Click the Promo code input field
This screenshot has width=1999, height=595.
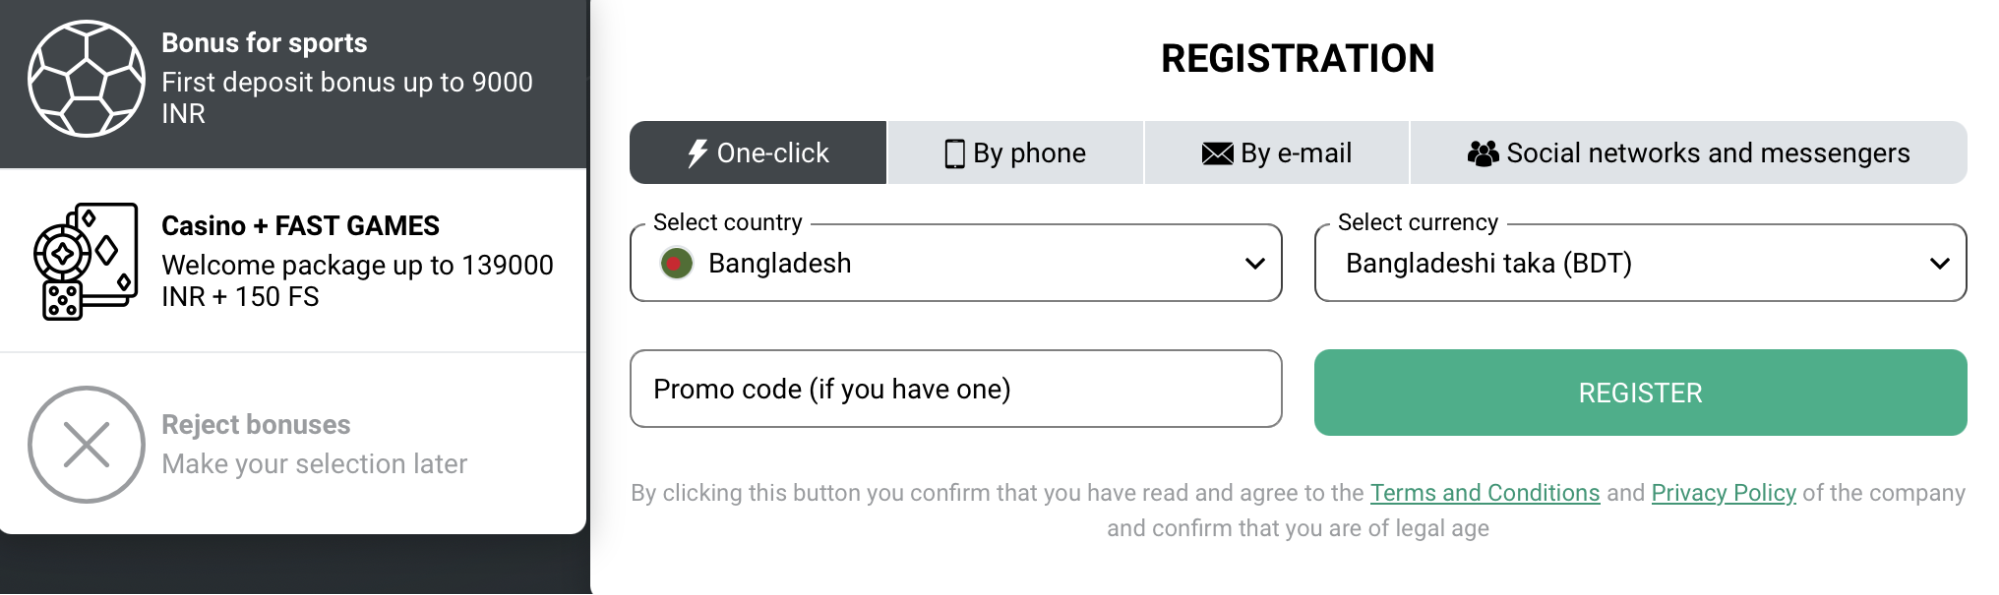click(x=955, y=389)
